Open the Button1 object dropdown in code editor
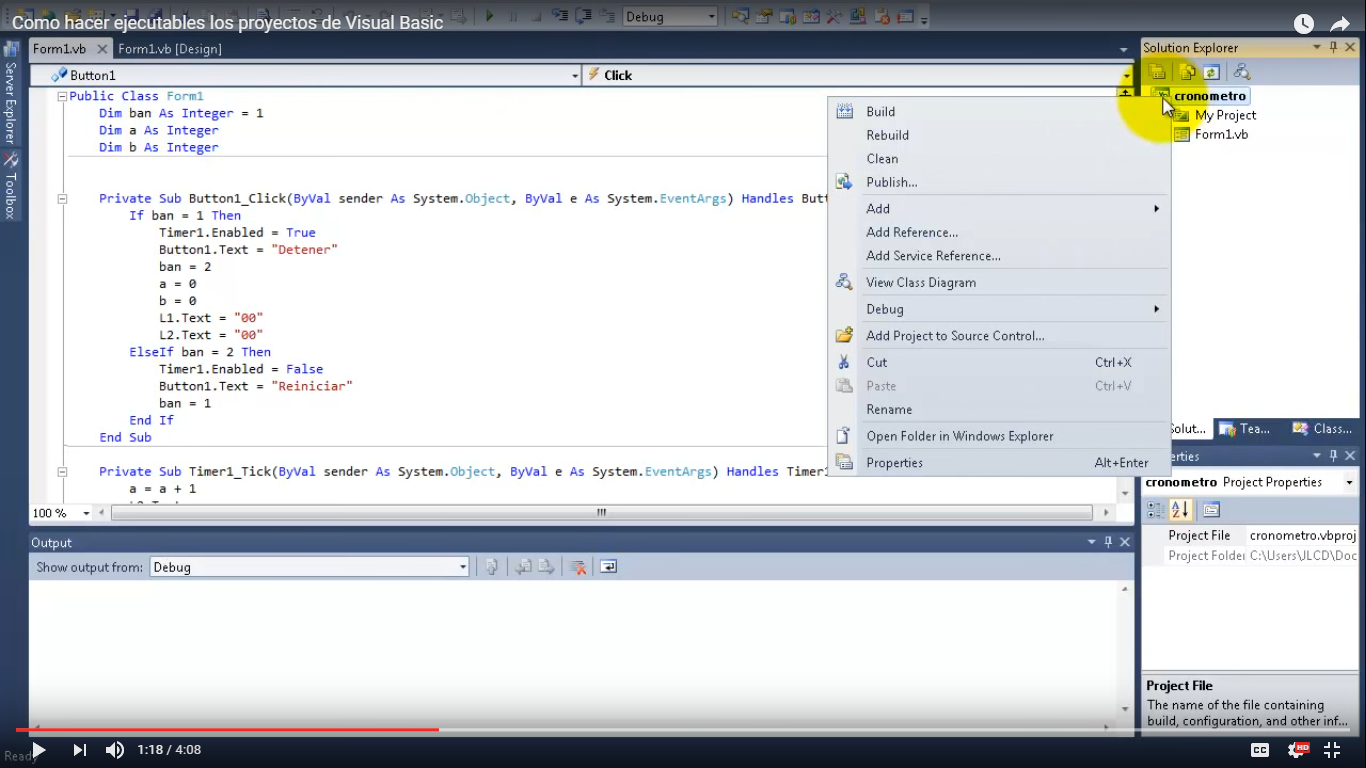The height and width of the screenshot is (768, 1366). click(x=575, y=74)
